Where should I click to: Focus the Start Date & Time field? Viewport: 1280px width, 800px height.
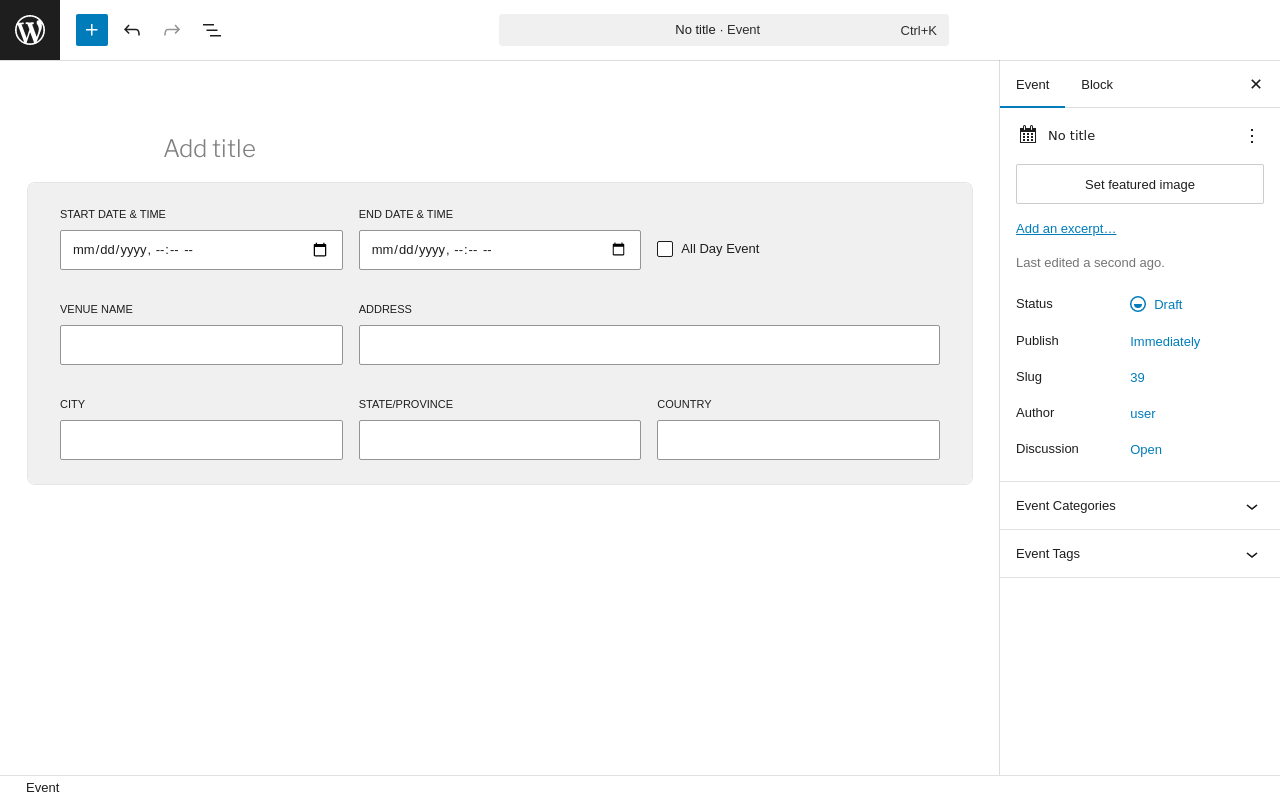pyautogui.click(x=201, y=250)
